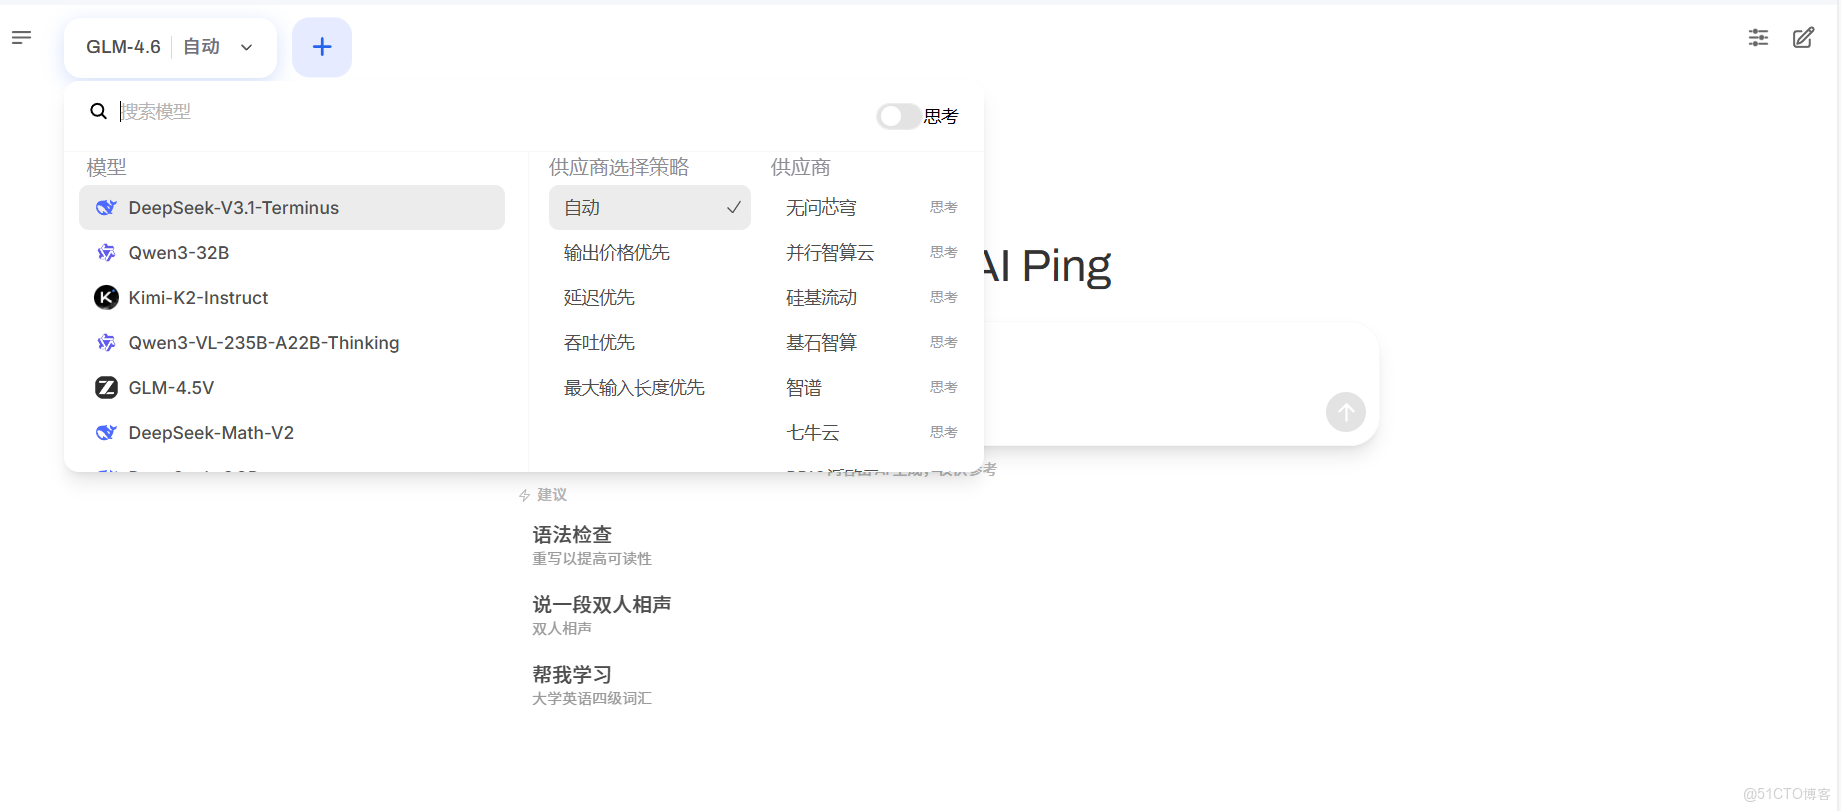Click the AI Ping heading
The height and width of the screenshot is (811, 1841).
1047,266
